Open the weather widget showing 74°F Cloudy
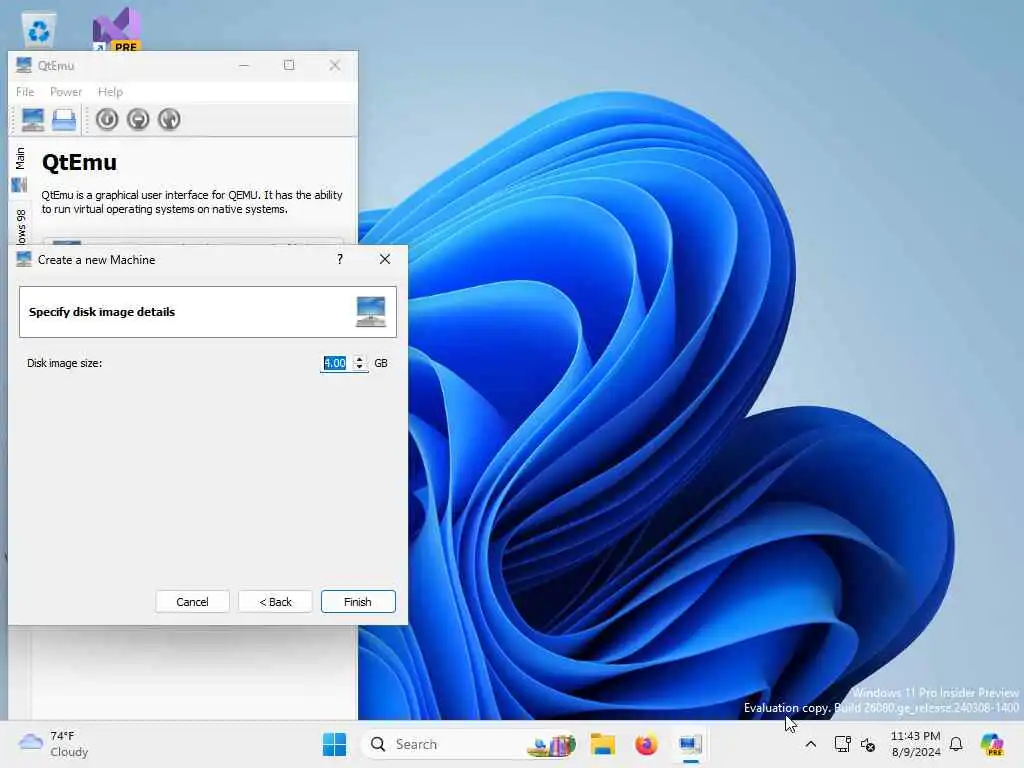 click(x=54, y=744)
